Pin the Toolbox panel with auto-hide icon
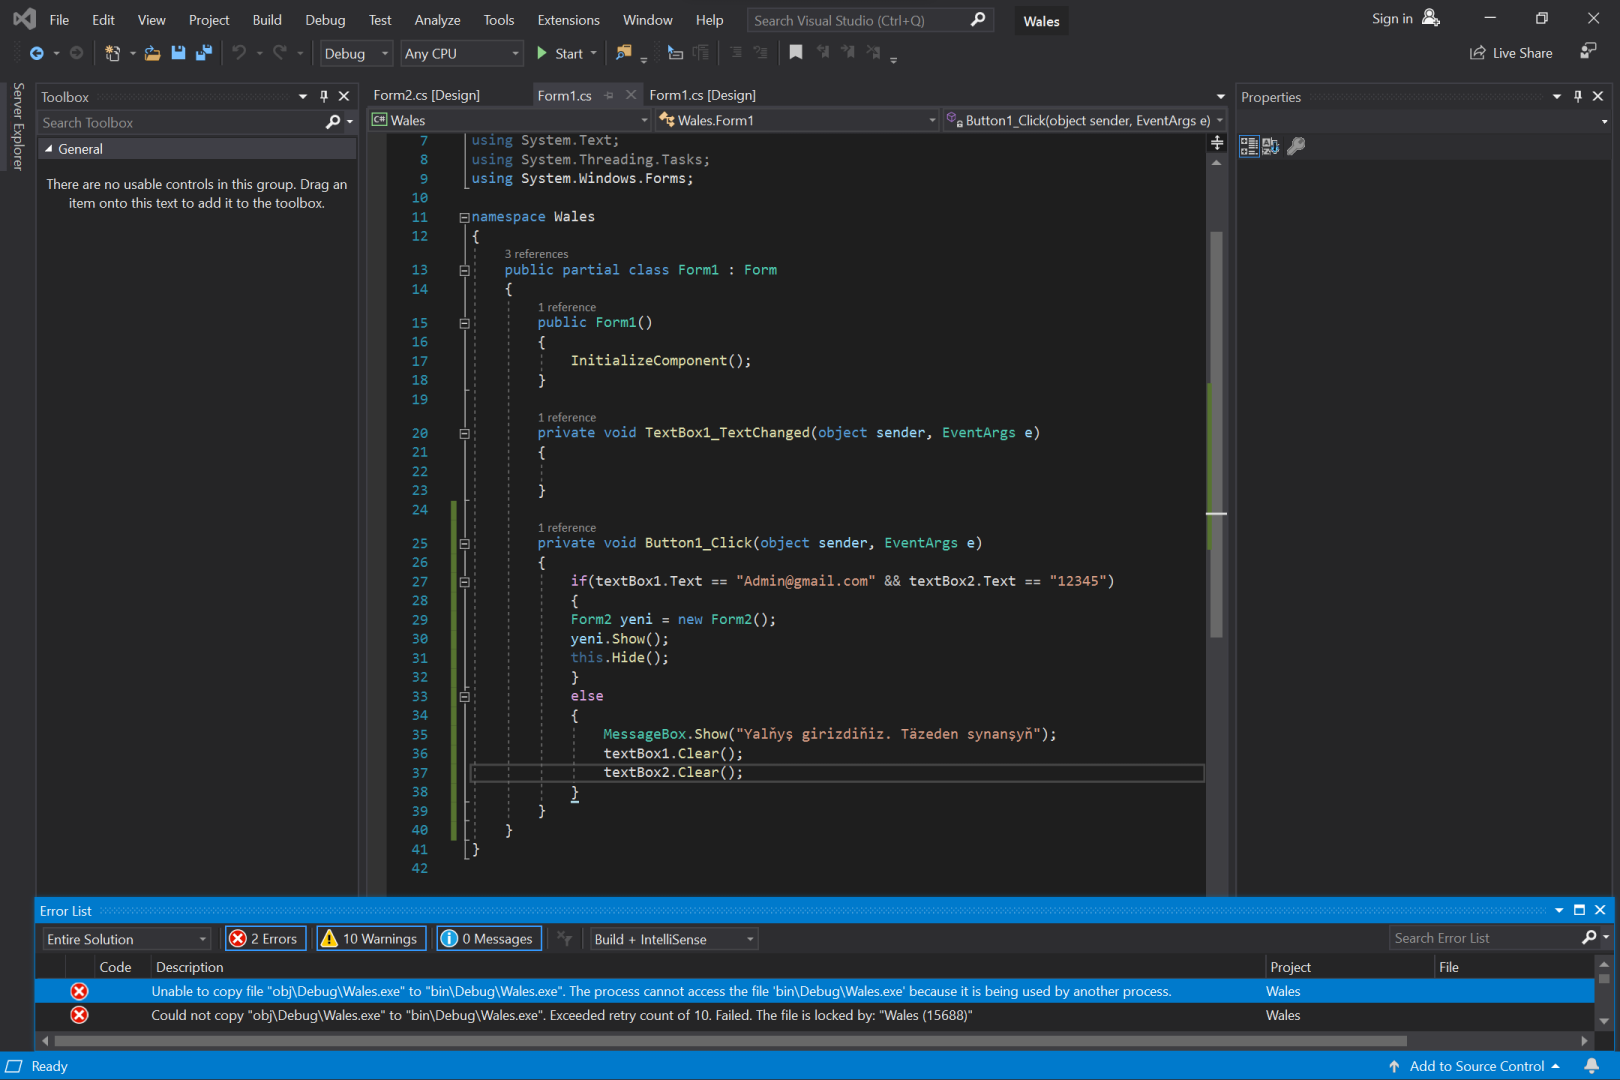This screenshot has width=1620, height=1080. tap(324, 96)
